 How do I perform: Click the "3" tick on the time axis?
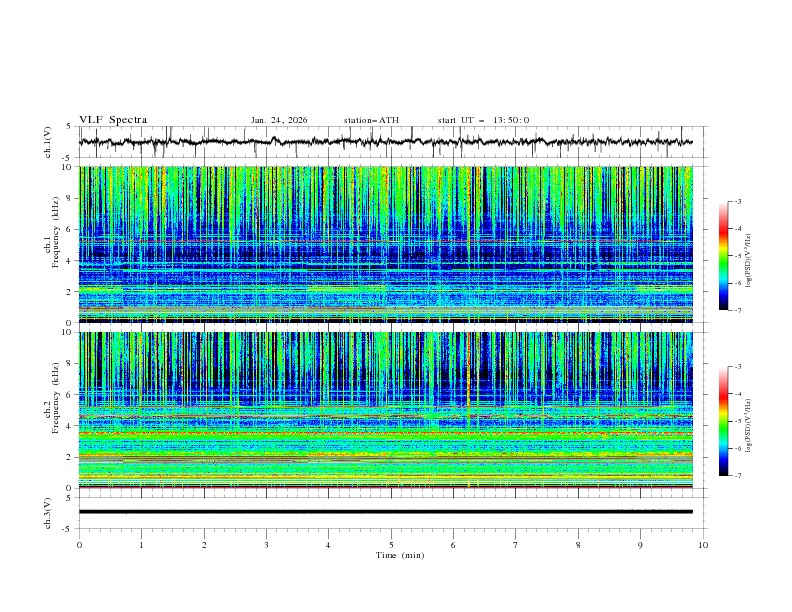266,545
